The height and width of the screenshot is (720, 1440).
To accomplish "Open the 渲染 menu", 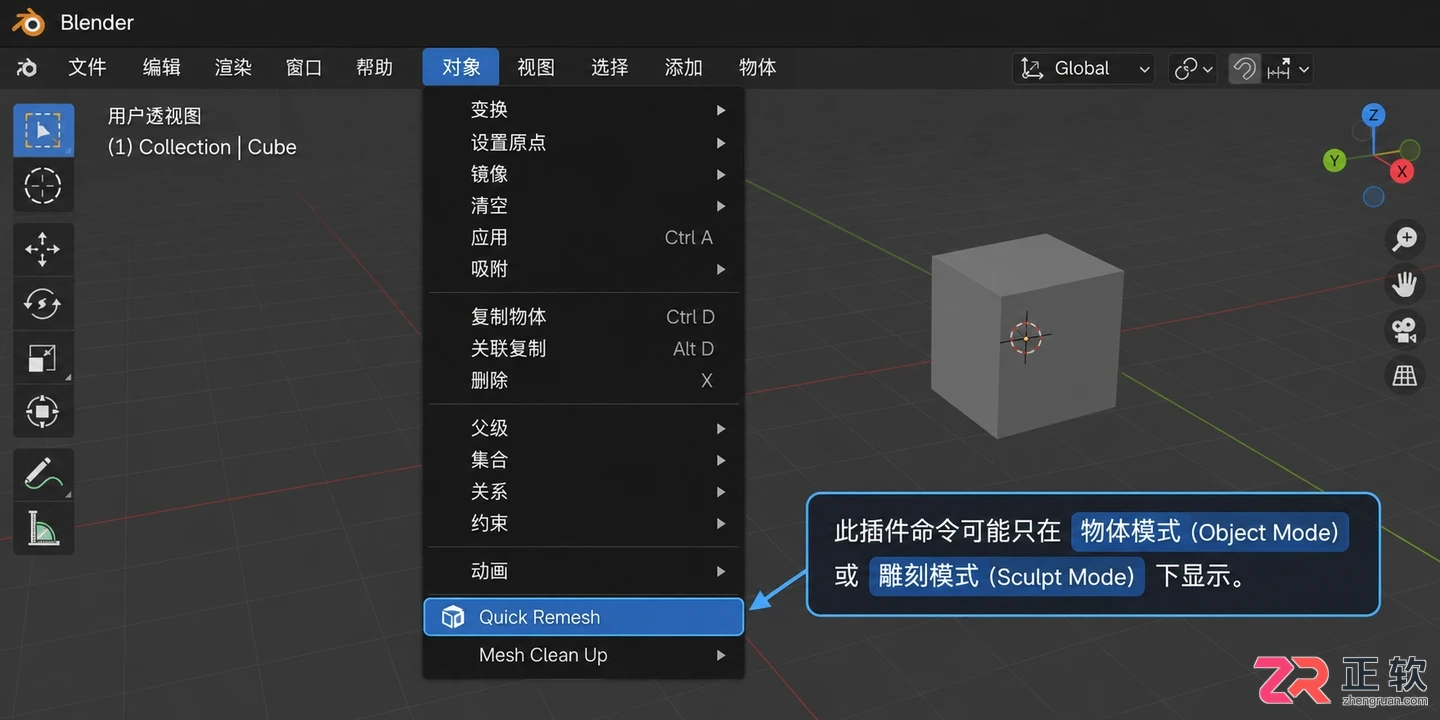I will click(x=233, y=68).
